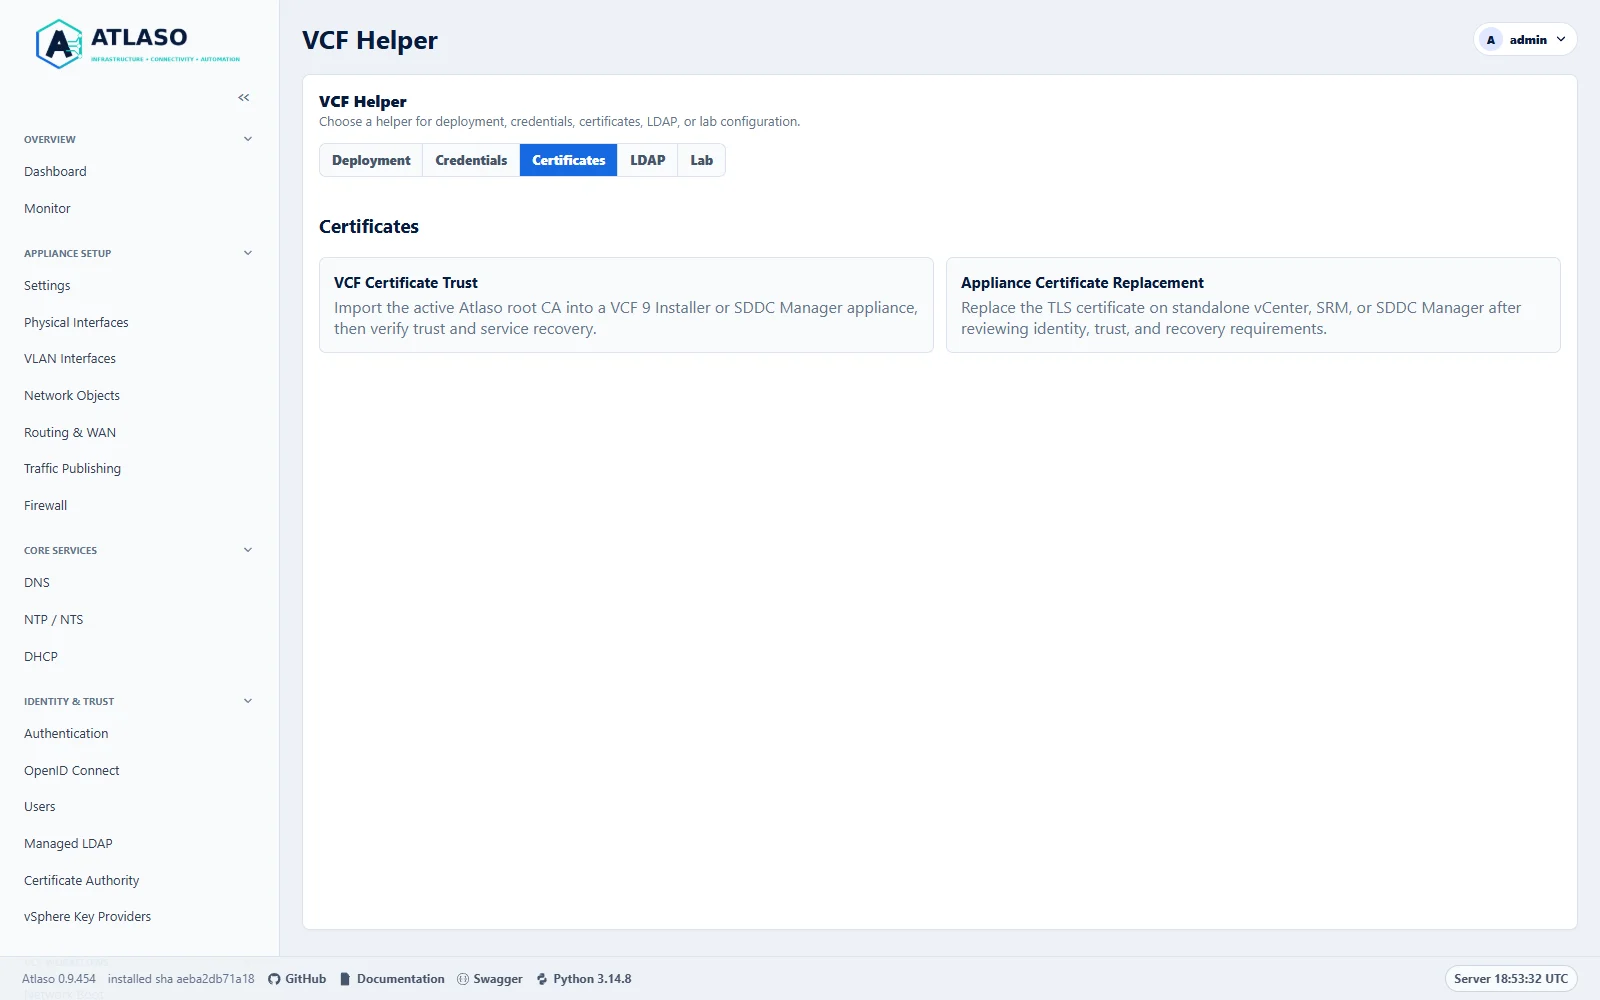Click the GitHub icon in footer

tap(274, 979)
